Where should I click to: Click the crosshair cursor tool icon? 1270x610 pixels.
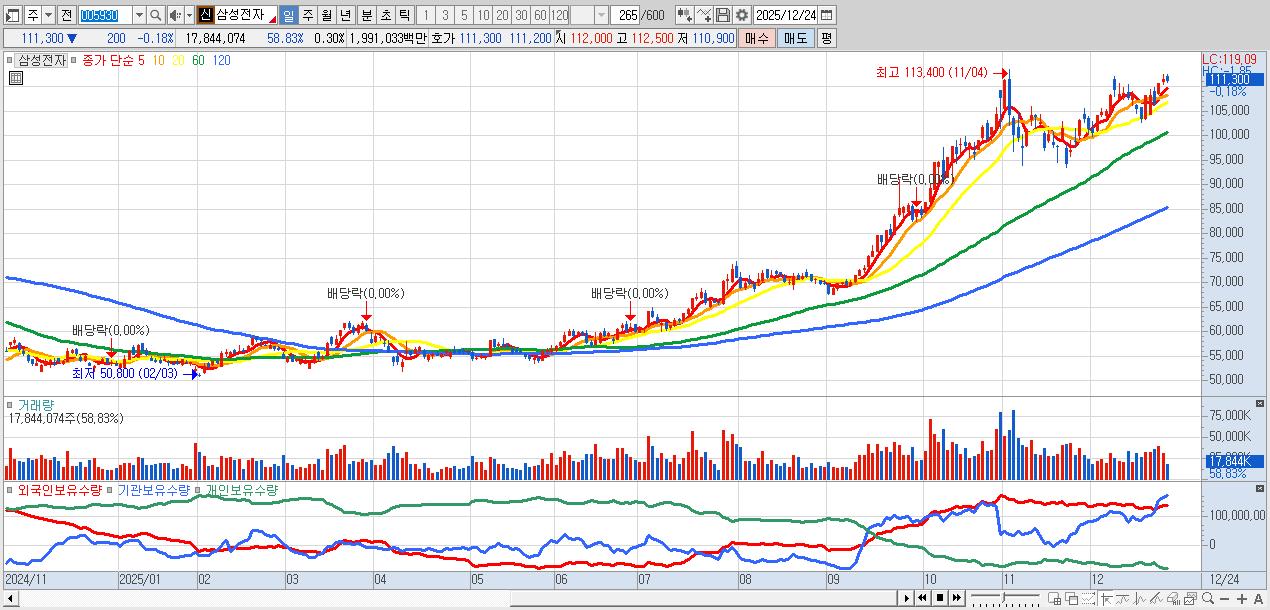pos(1106,598)
